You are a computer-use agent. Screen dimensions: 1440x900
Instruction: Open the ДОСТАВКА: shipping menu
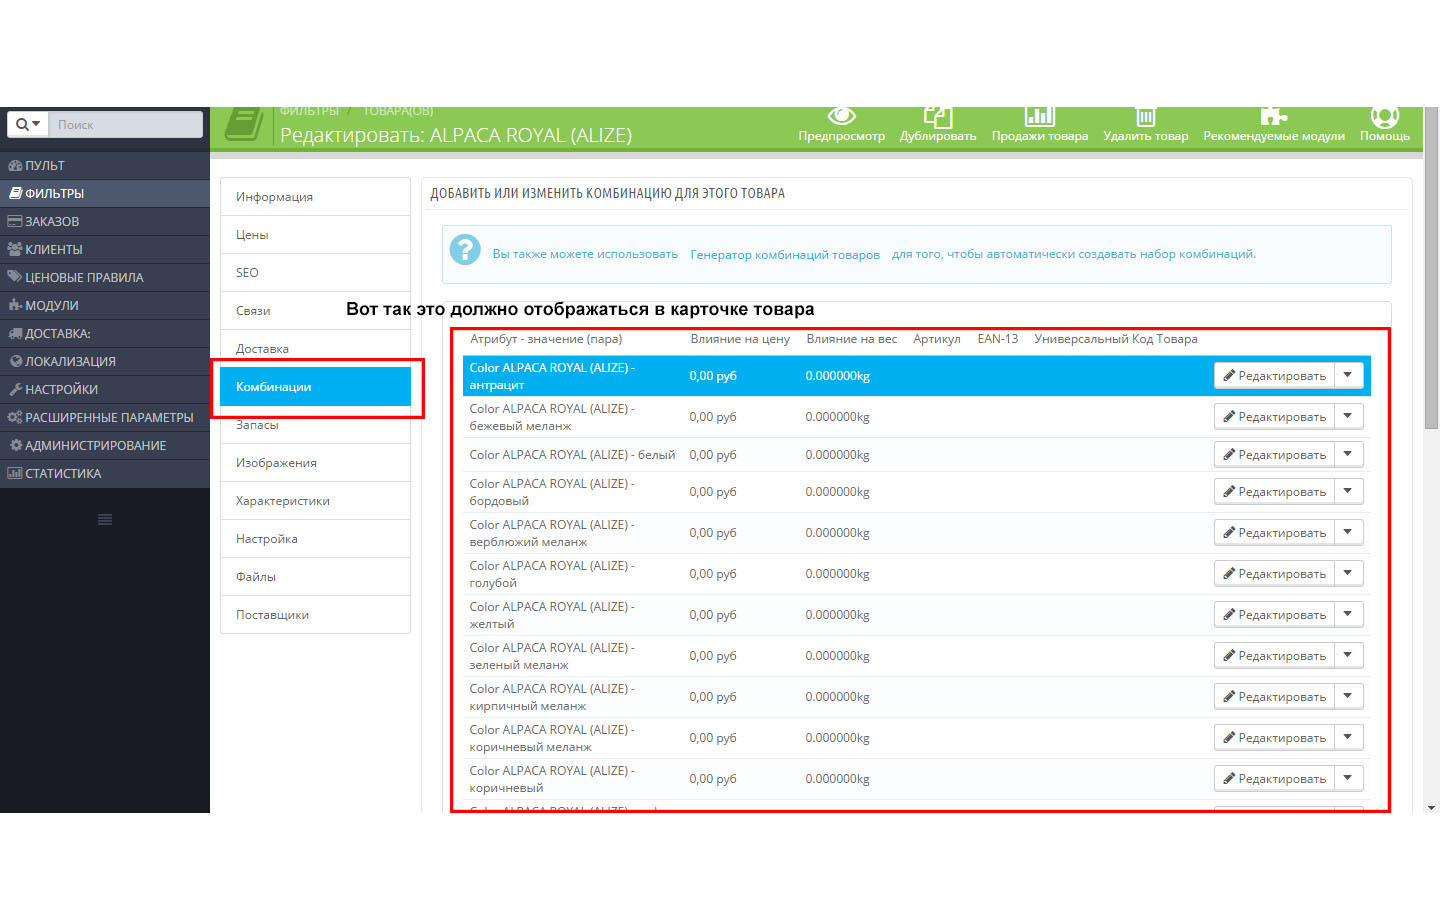point(105,333)
